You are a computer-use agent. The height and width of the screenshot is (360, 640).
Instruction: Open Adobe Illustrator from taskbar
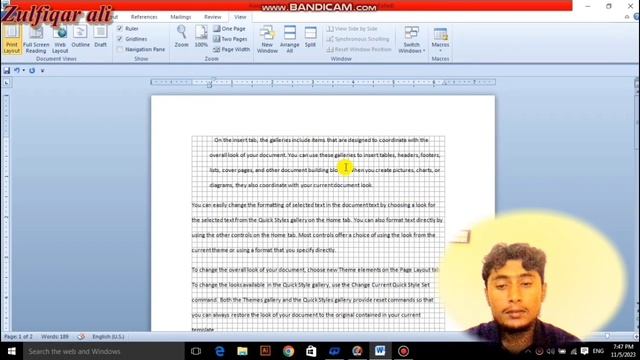click(x=265, y=351)
